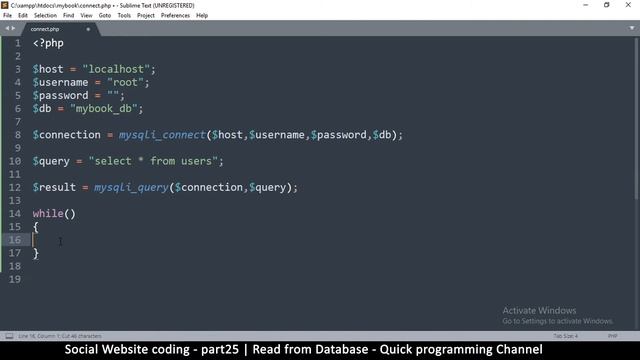
Task: Click the mysqli_query function name
Action: tap(131, 187)
